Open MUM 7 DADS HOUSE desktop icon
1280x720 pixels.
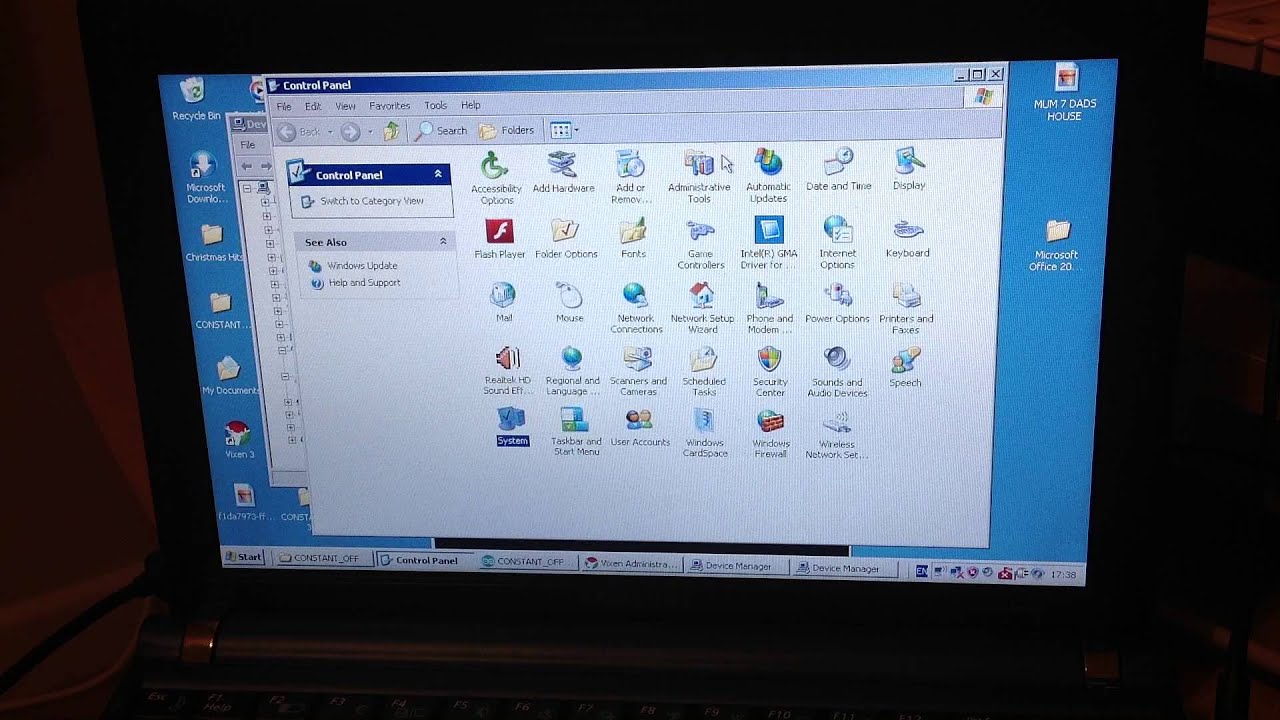coord(1064,93)
